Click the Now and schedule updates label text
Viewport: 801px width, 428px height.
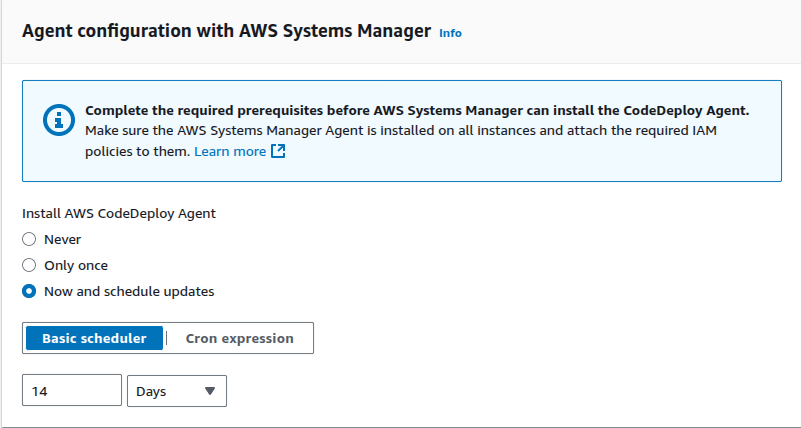(129, 292)
